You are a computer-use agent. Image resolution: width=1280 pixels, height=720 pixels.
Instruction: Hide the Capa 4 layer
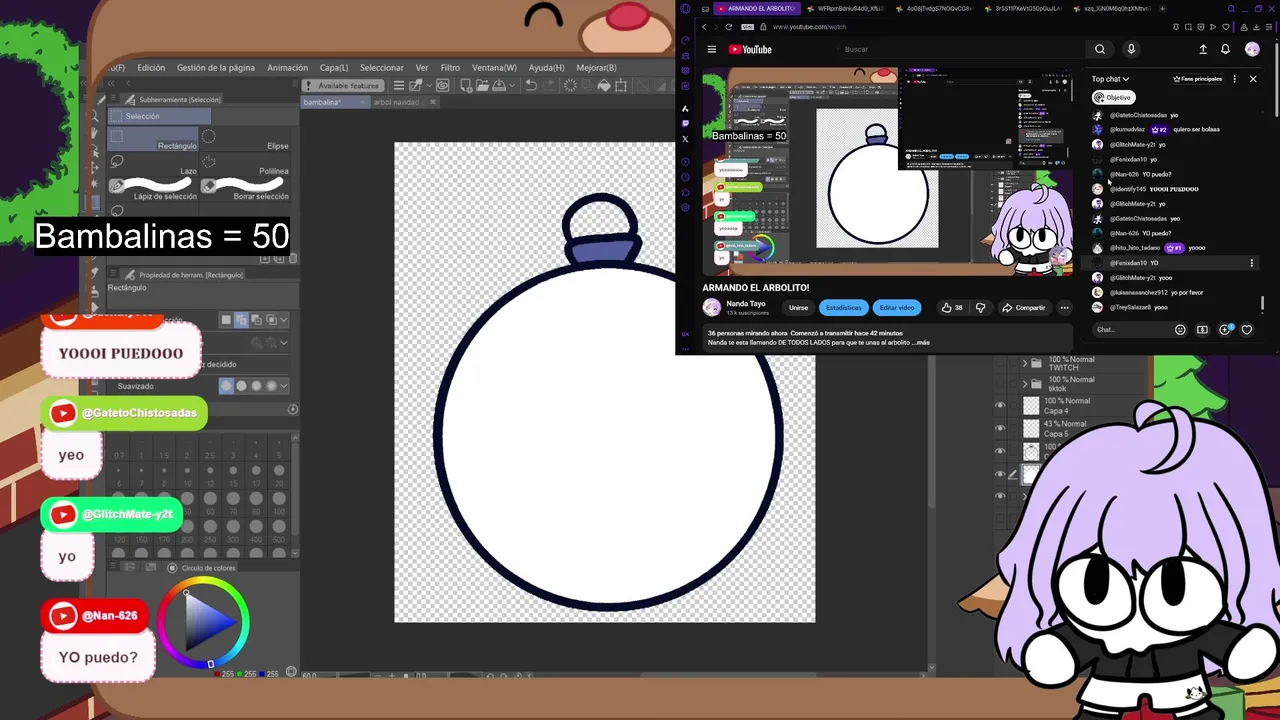tap(1000, 405)
